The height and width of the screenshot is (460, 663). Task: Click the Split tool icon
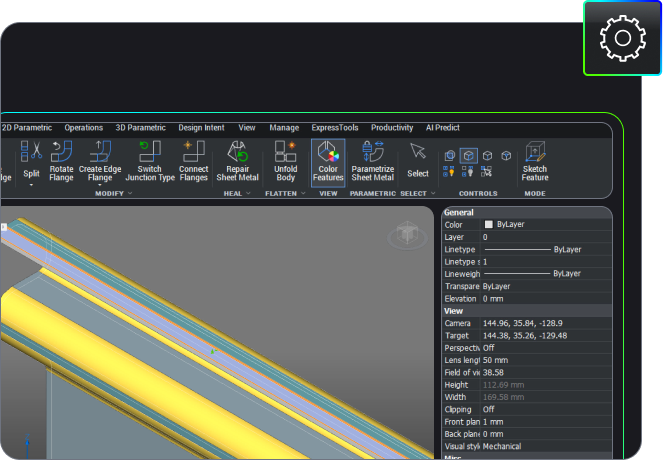(32, 152)
